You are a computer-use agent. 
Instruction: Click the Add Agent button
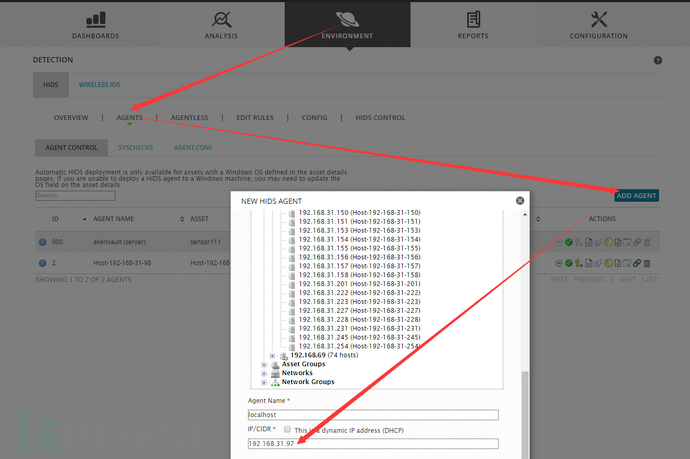[x=636, y=195]
